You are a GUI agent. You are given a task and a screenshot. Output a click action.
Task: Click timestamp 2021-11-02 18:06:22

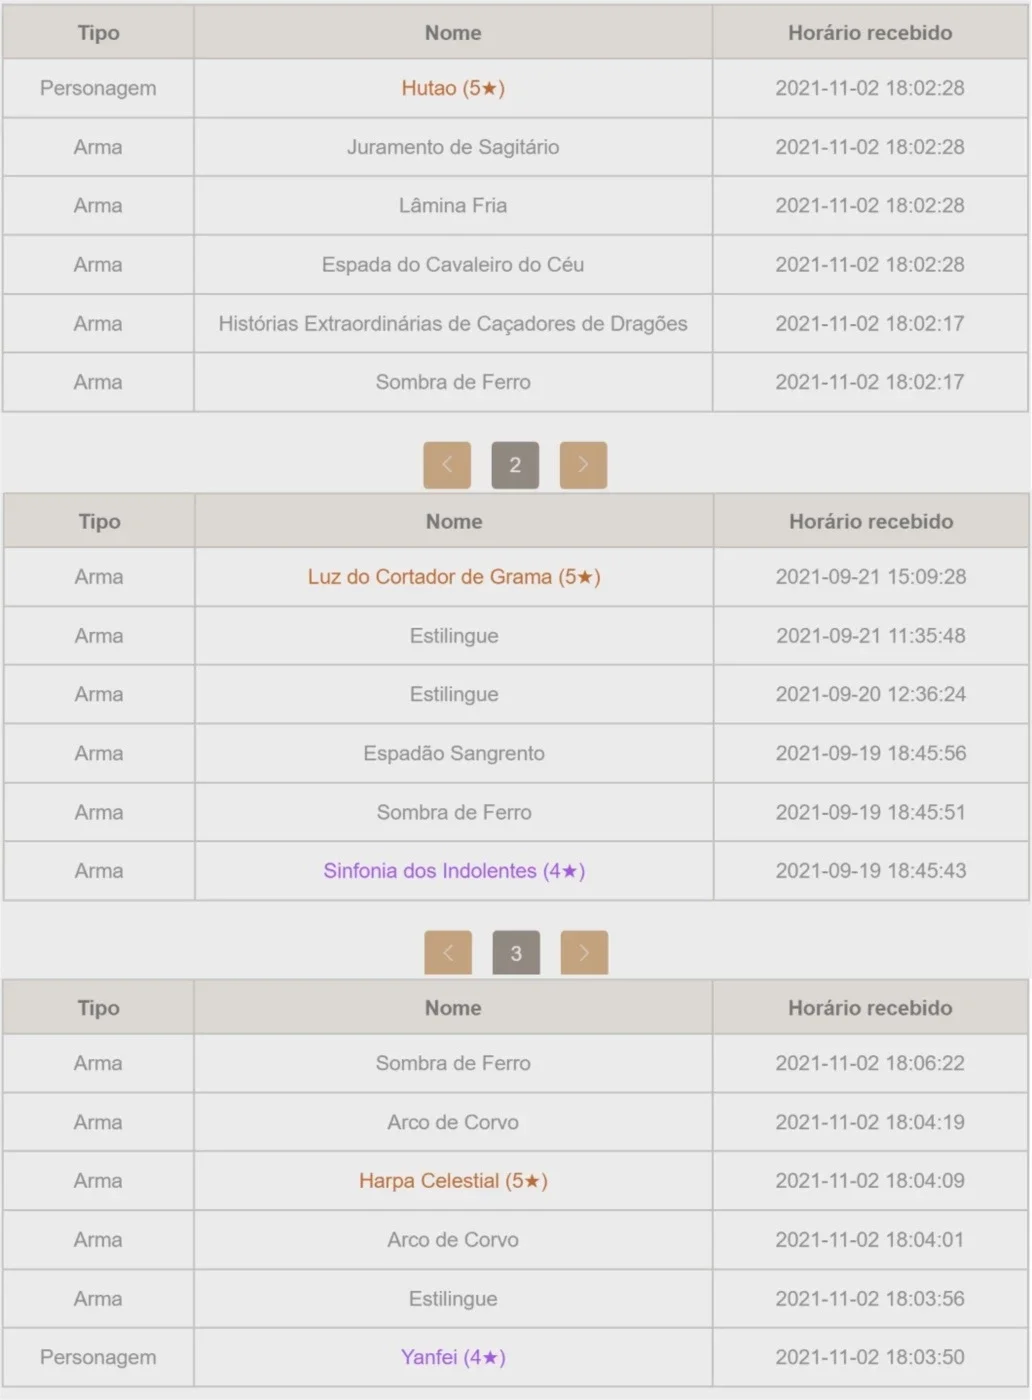870,1063
